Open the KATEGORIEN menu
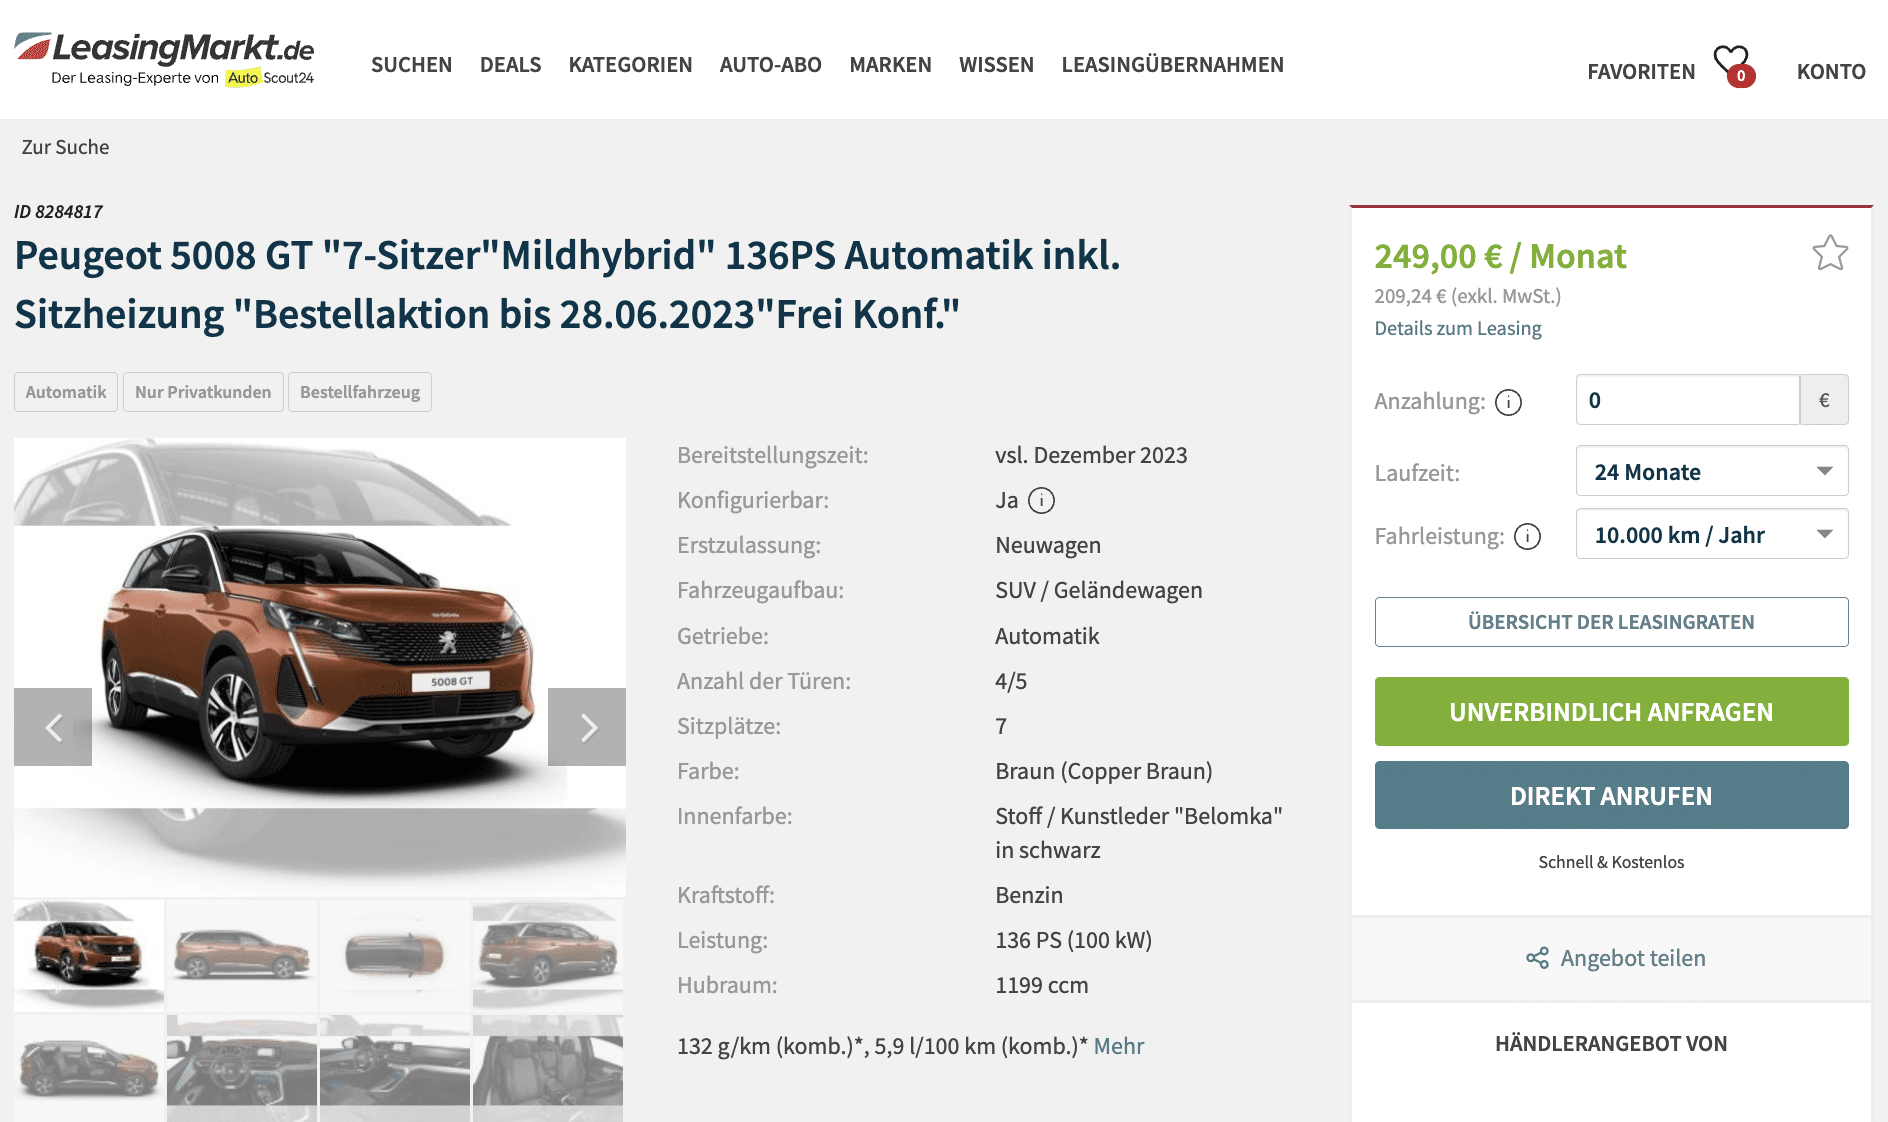The height and width of the screenshot is (1122, 1888). pyautogui.click(x=630, y=65)
